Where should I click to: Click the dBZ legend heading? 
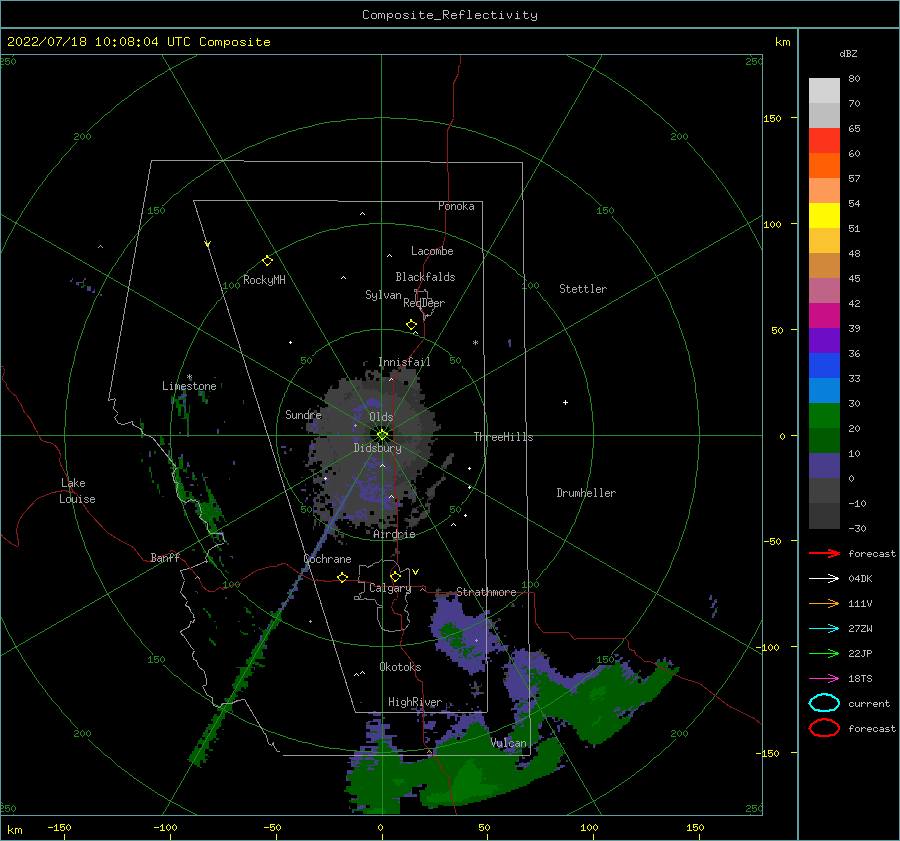(x=848, y=53)
